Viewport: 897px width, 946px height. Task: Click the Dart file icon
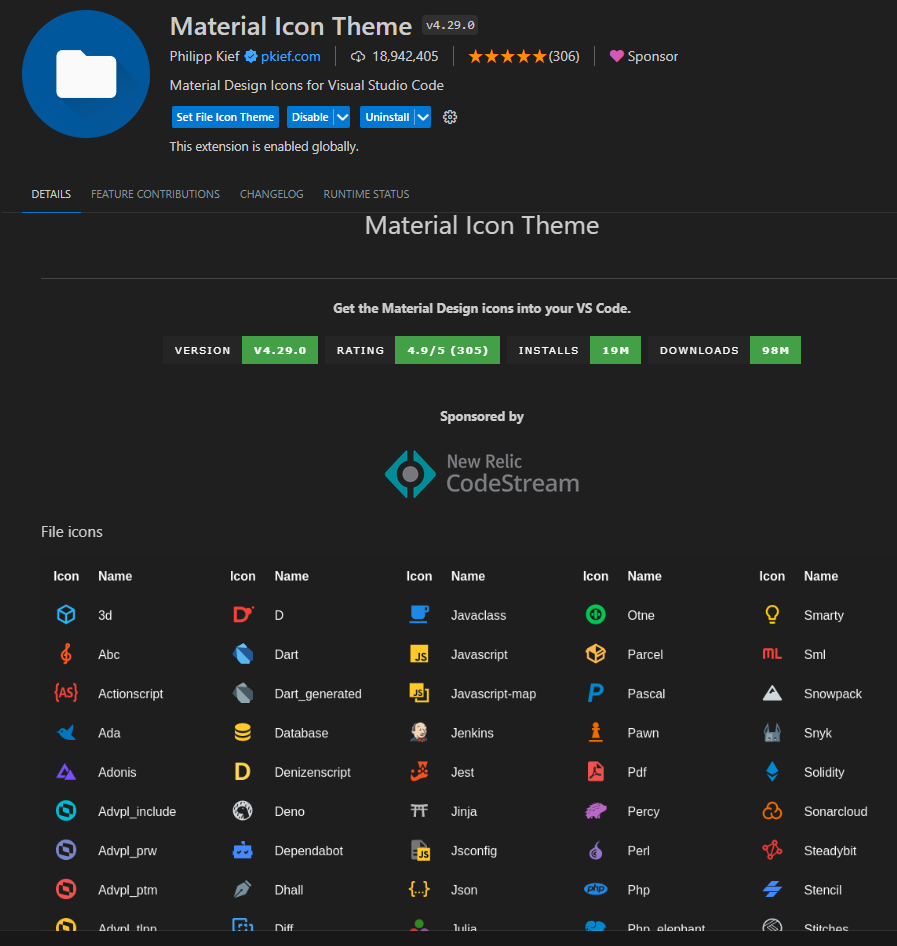pos(242,654)
